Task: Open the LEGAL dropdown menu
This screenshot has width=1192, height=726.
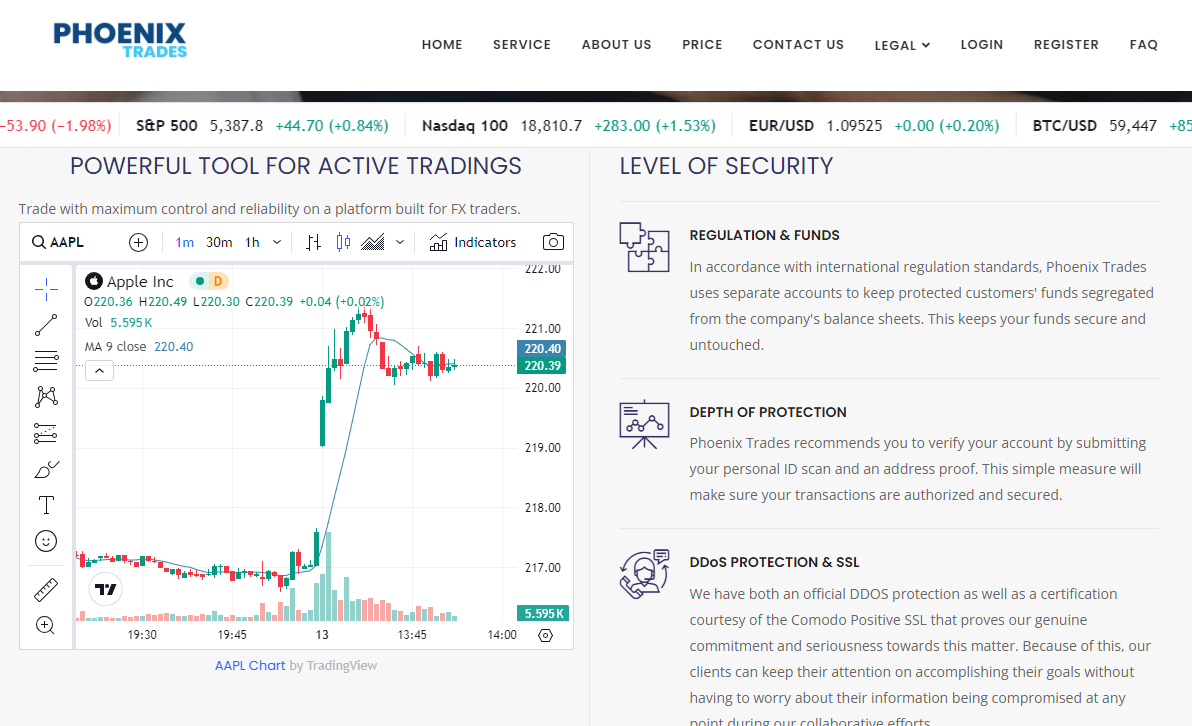Action: pos(902,46)
